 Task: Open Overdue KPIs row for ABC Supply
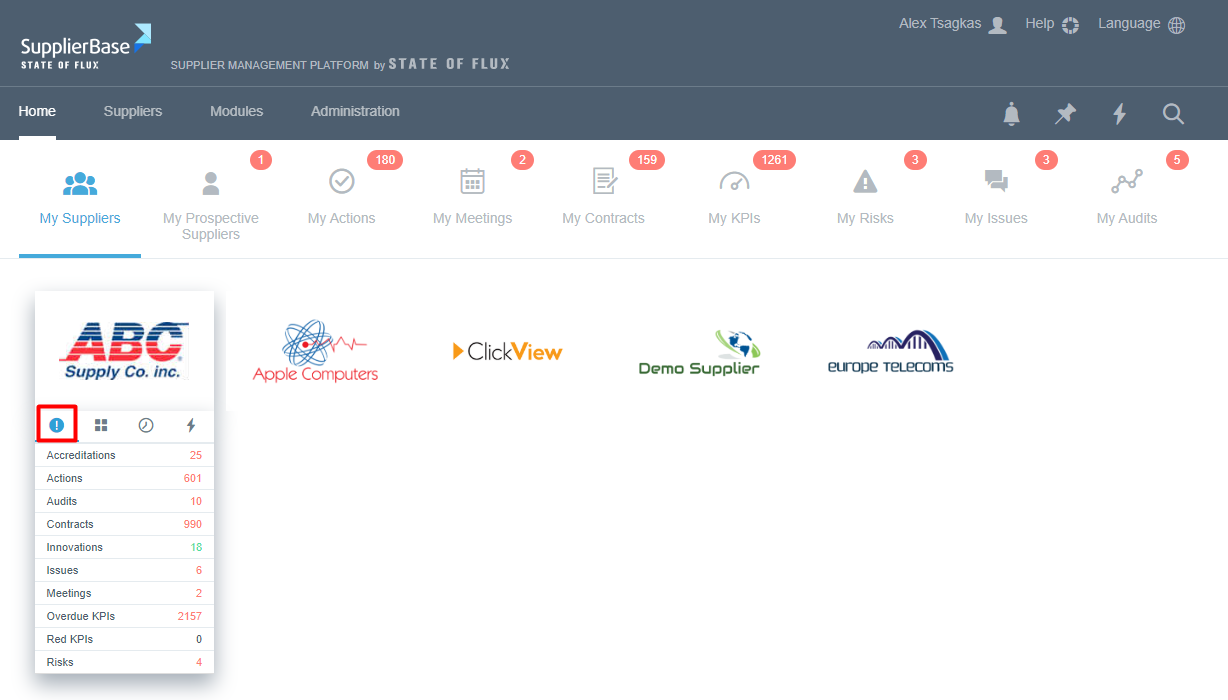(124, 616)
